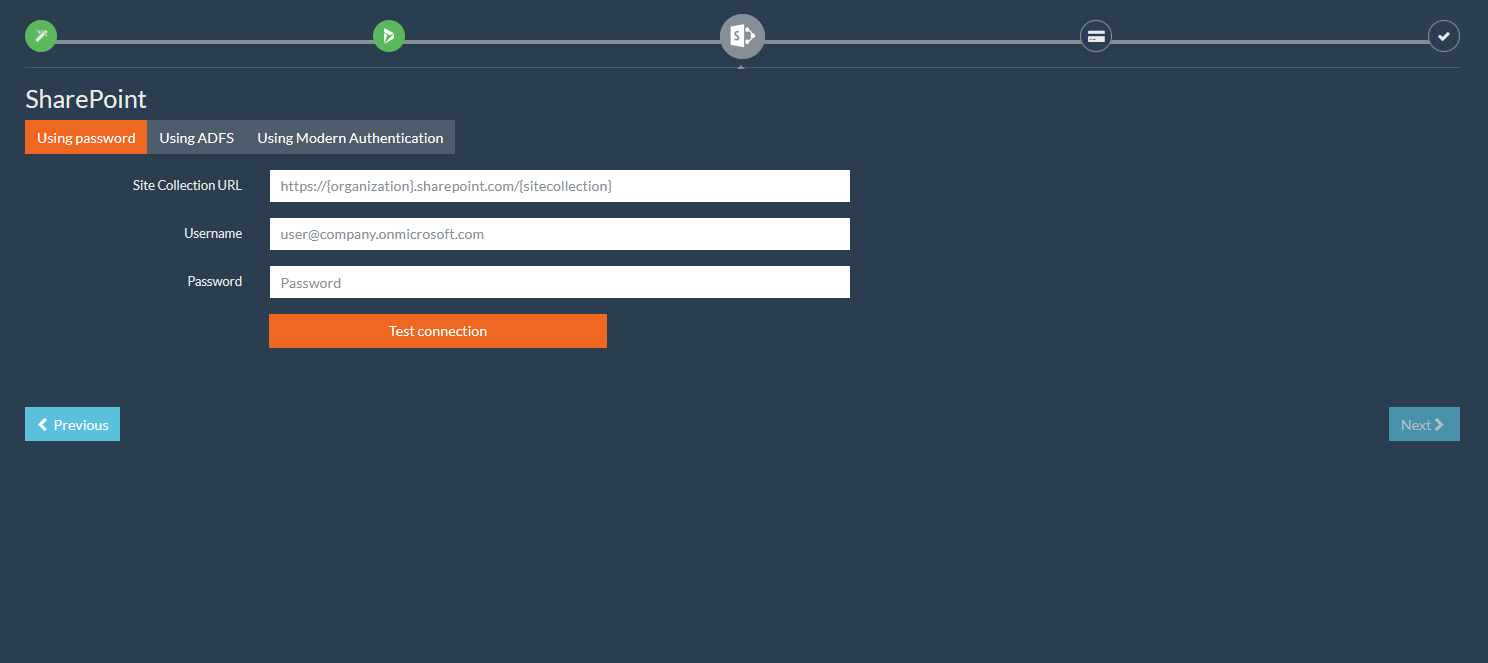Open the final checkmark step

point(1444,36)
